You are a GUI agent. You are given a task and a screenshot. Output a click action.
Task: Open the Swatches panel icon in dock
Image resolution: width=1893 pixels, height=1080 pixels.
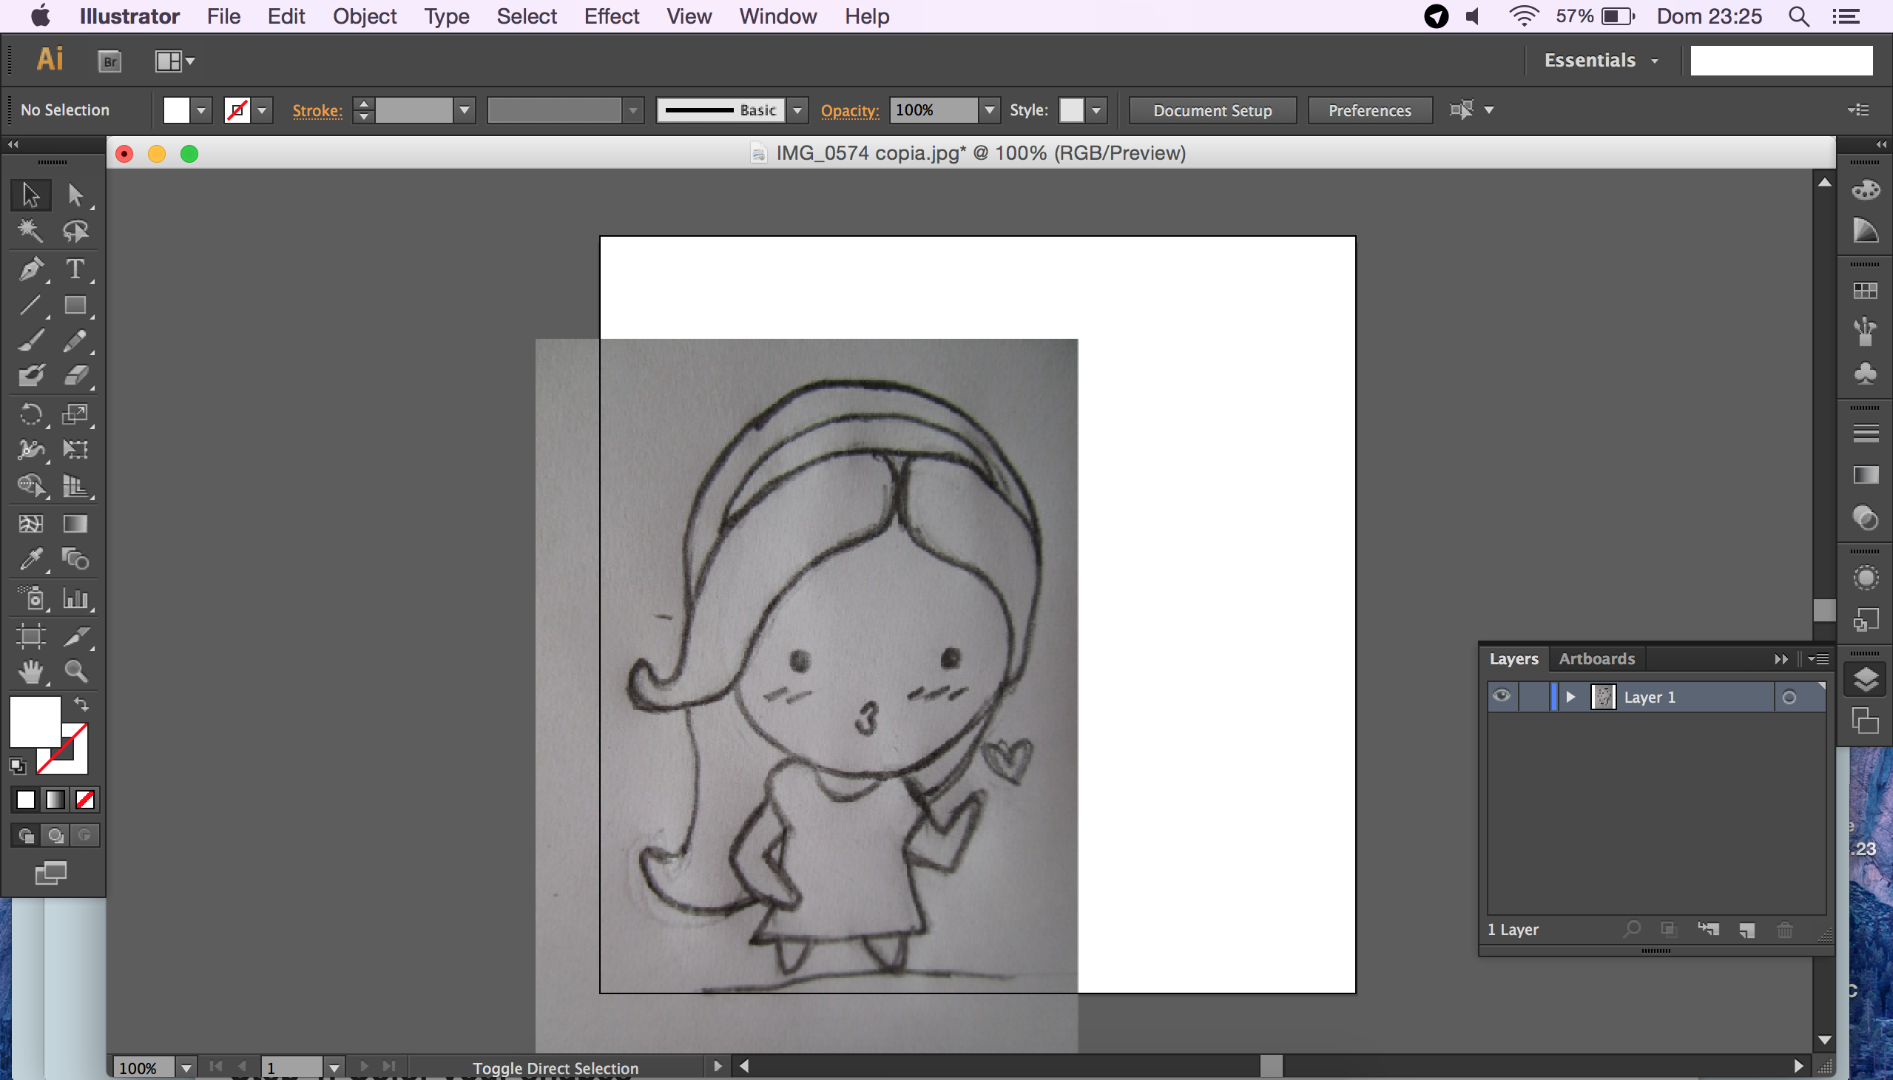1866,291
